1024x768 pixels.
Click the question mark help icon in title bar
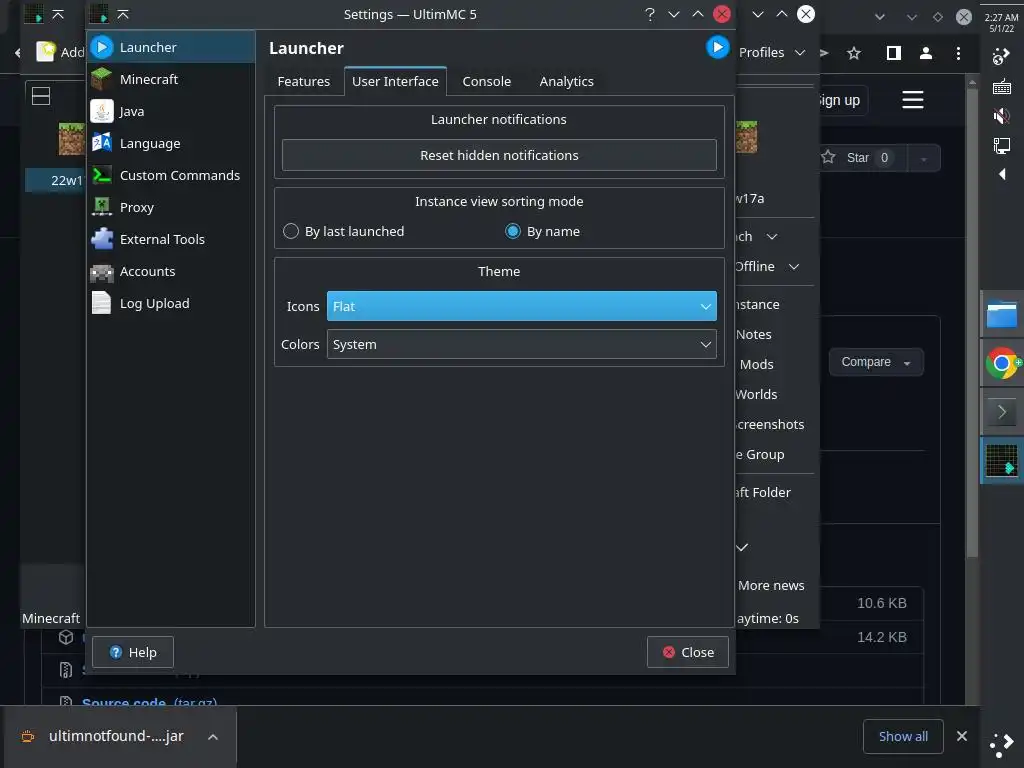pyautogui.click(x=649, y=14)
